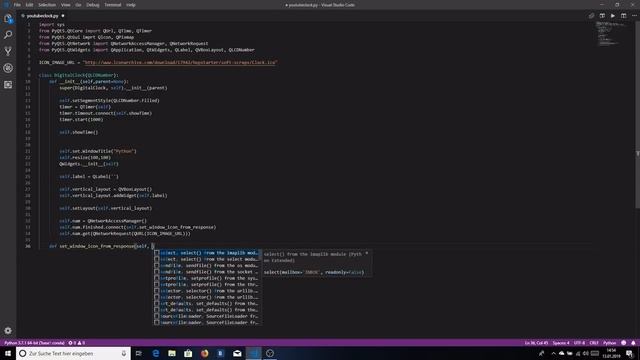The width and height of the screenshot is (640, 360).
Task: Pick select() from imaplib module suggestion
Action: pyautogui.click(x=207, y=253)
